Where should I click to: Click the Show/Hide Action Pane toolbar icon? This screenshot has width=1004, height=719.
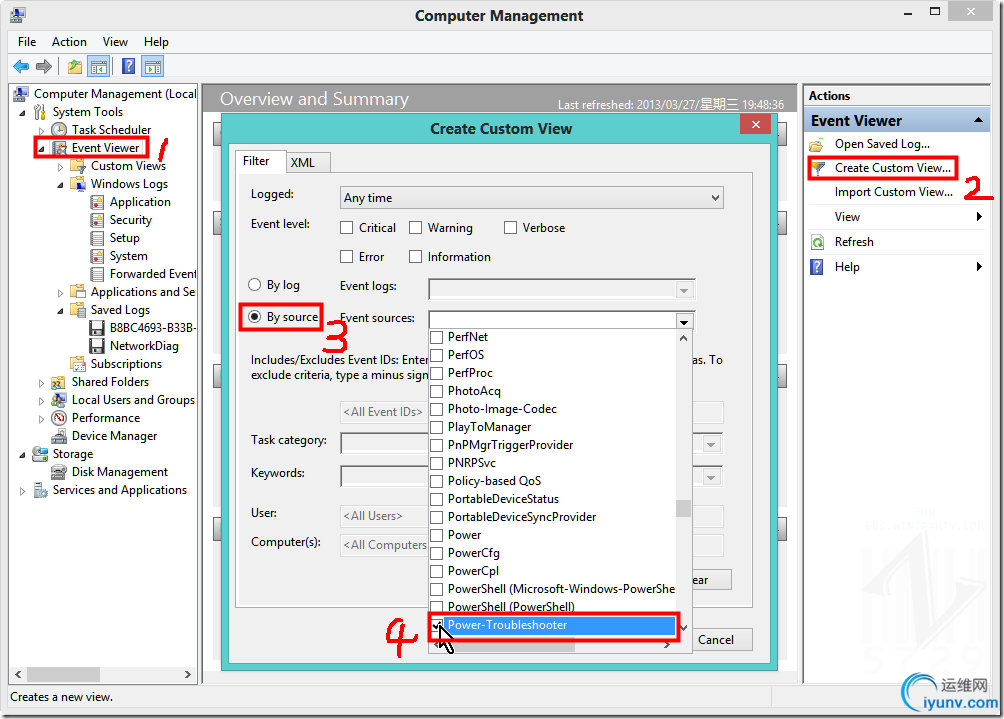click(153, 66)
